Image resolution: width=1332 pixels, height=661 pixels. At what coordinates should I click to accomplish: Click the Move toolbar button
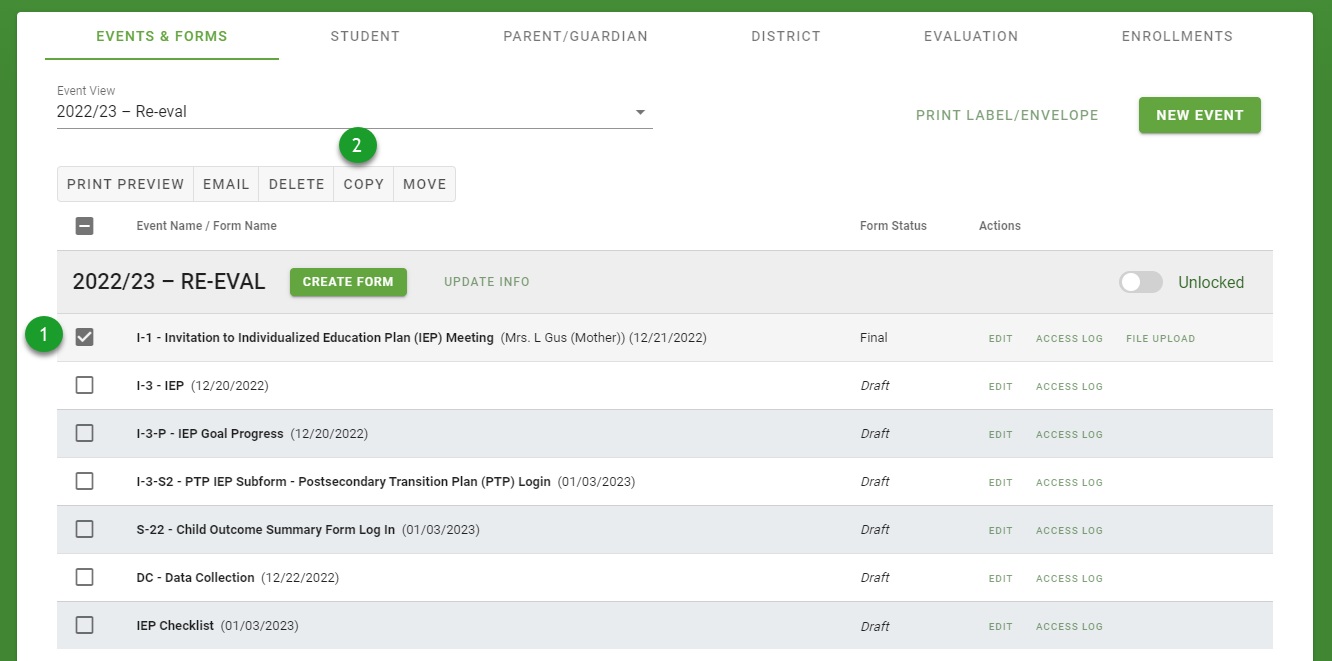pyautogui.click(x=424, y=184)
